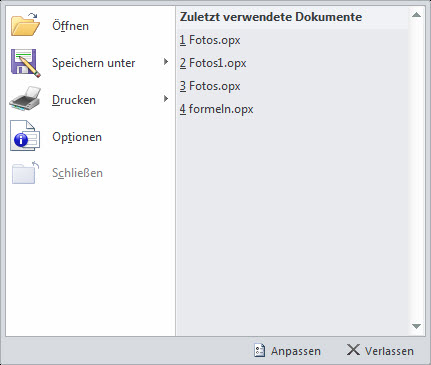Click the Anpassen checklist page icon
The height and width of the screenshot is (365, 431).
(x=259, y=351)
